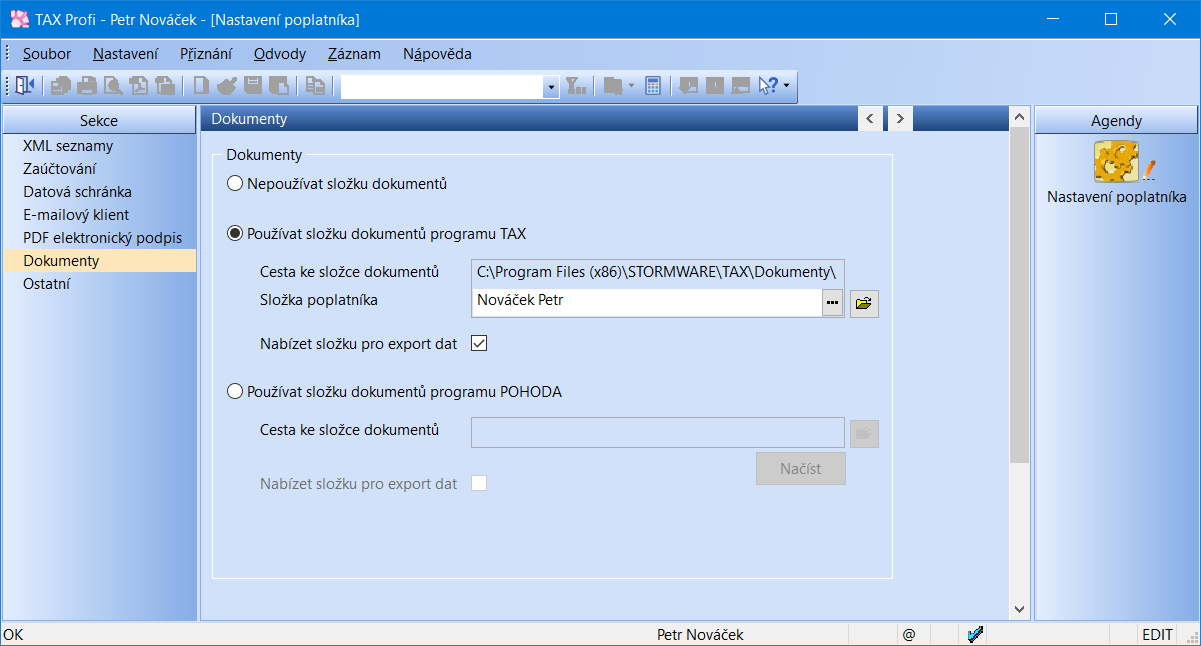Click ellipsis button in Složka poplatníka field
Screen dimensions: 1201x646
pos(832,302)
